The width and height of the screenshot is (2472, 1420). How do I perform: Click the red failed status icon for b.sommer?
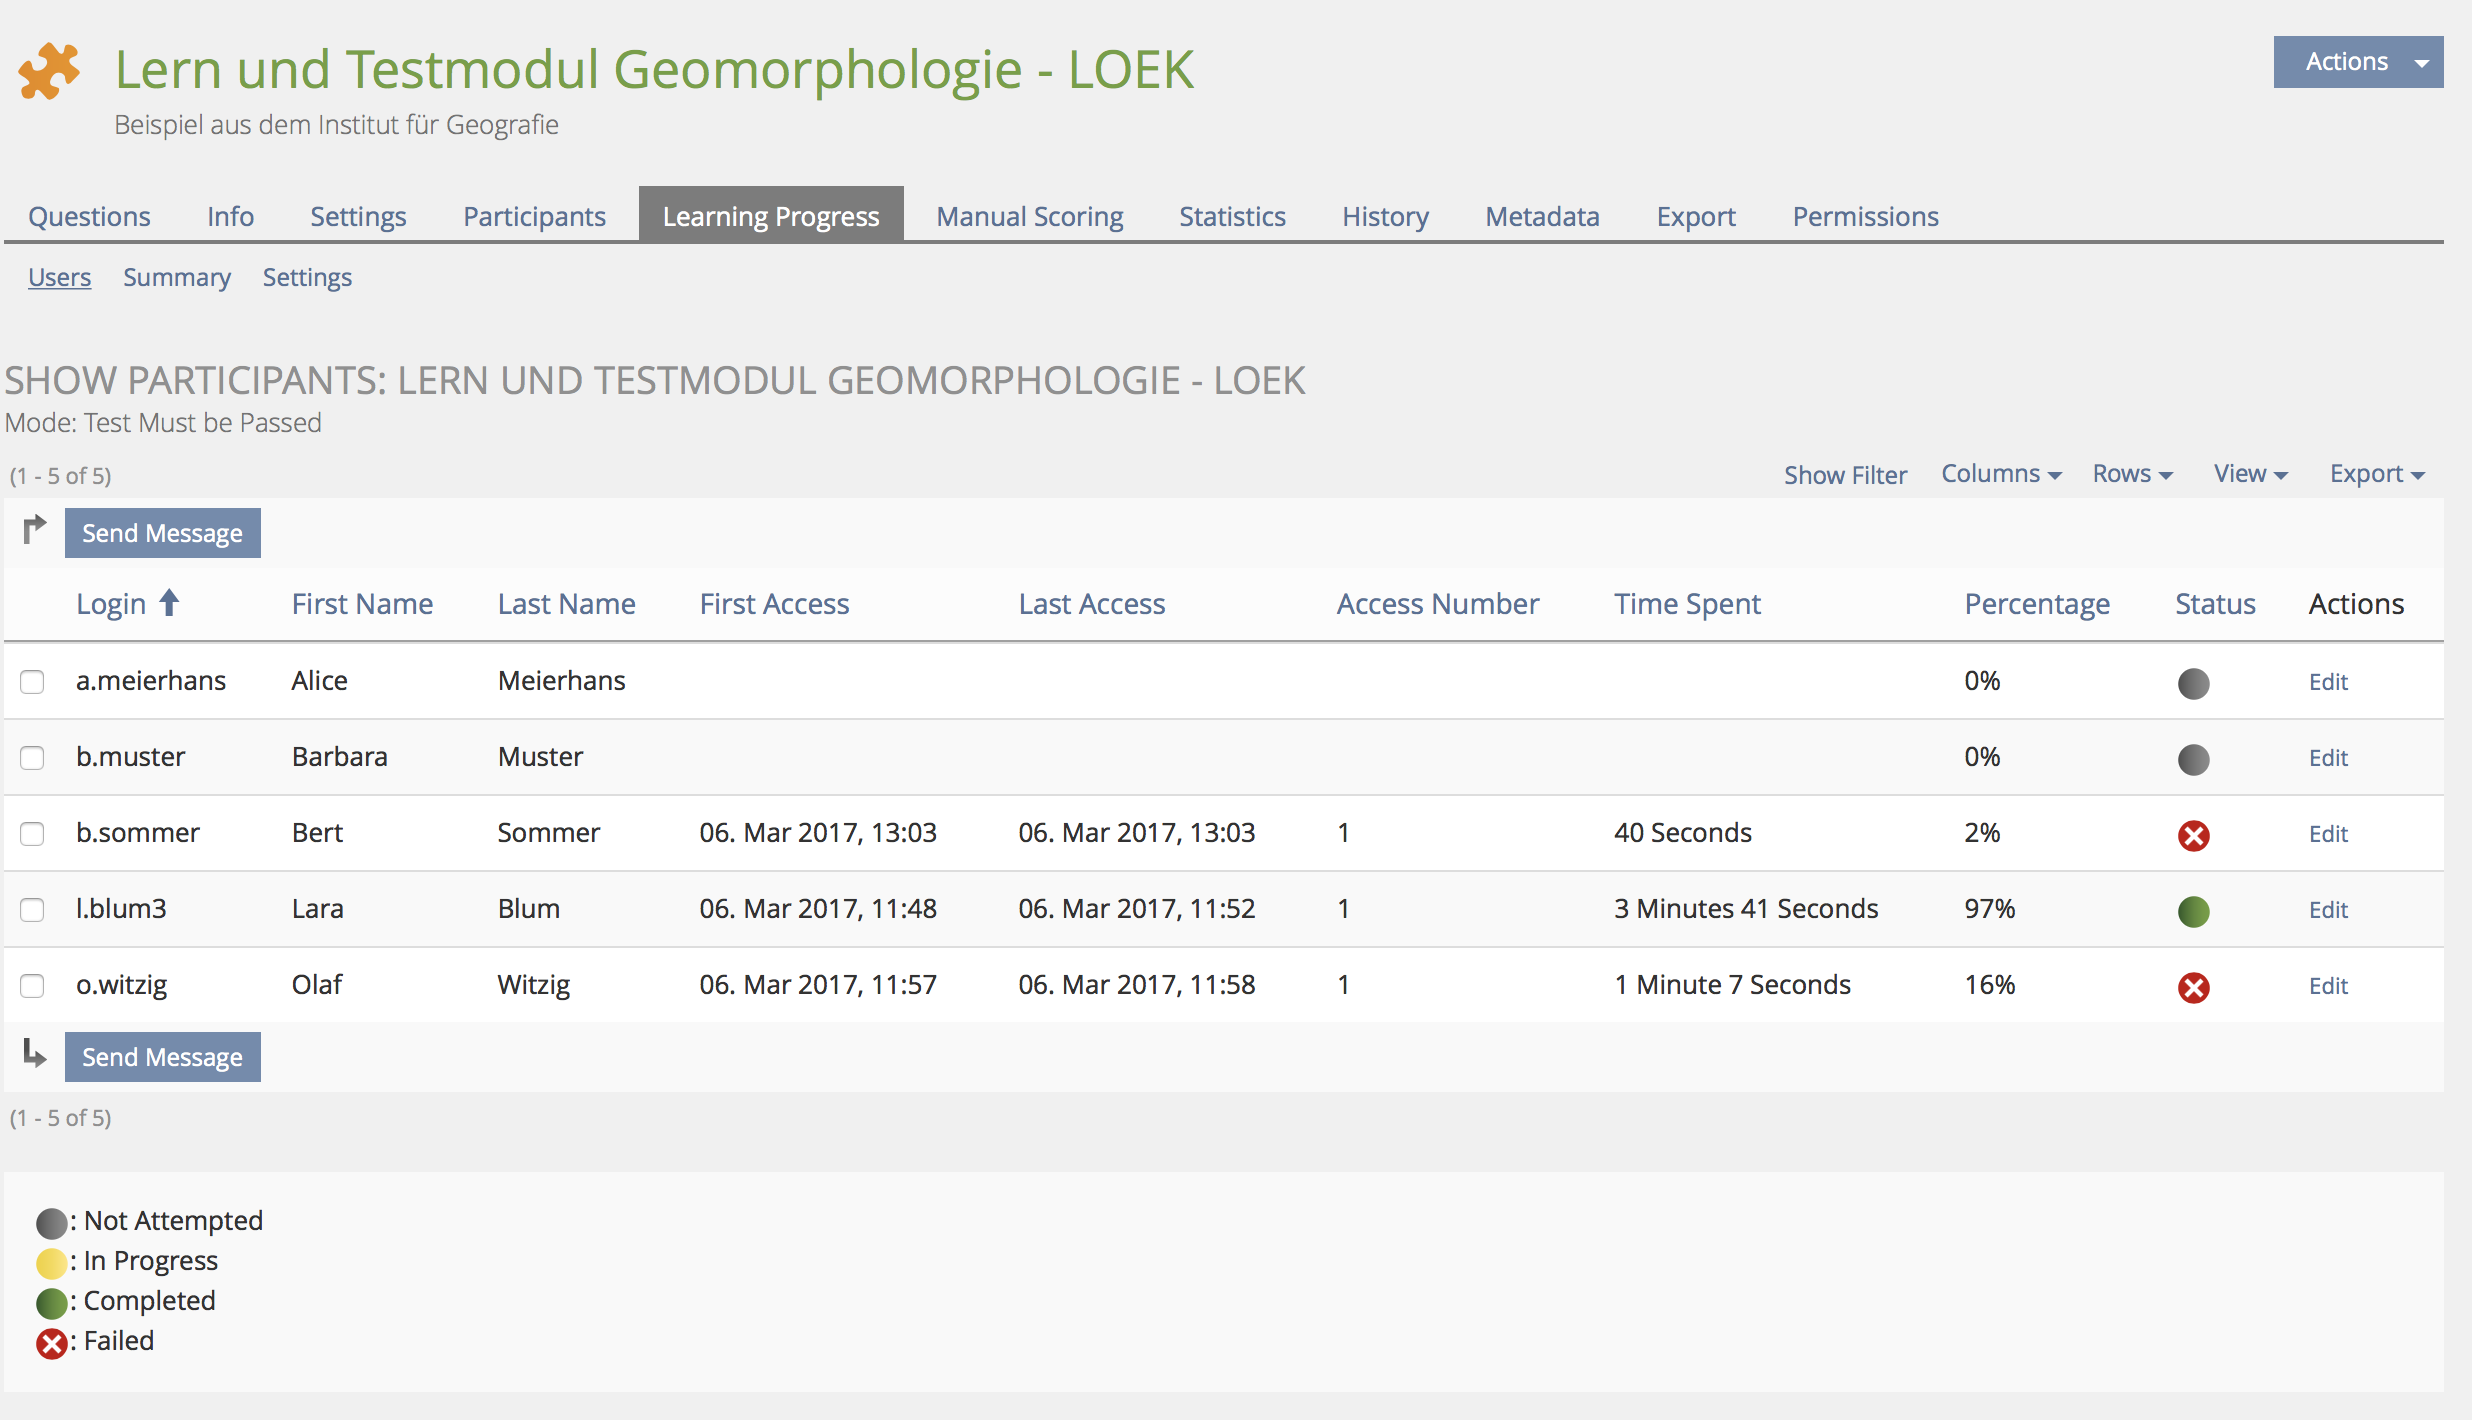(x=2193, y=835)
